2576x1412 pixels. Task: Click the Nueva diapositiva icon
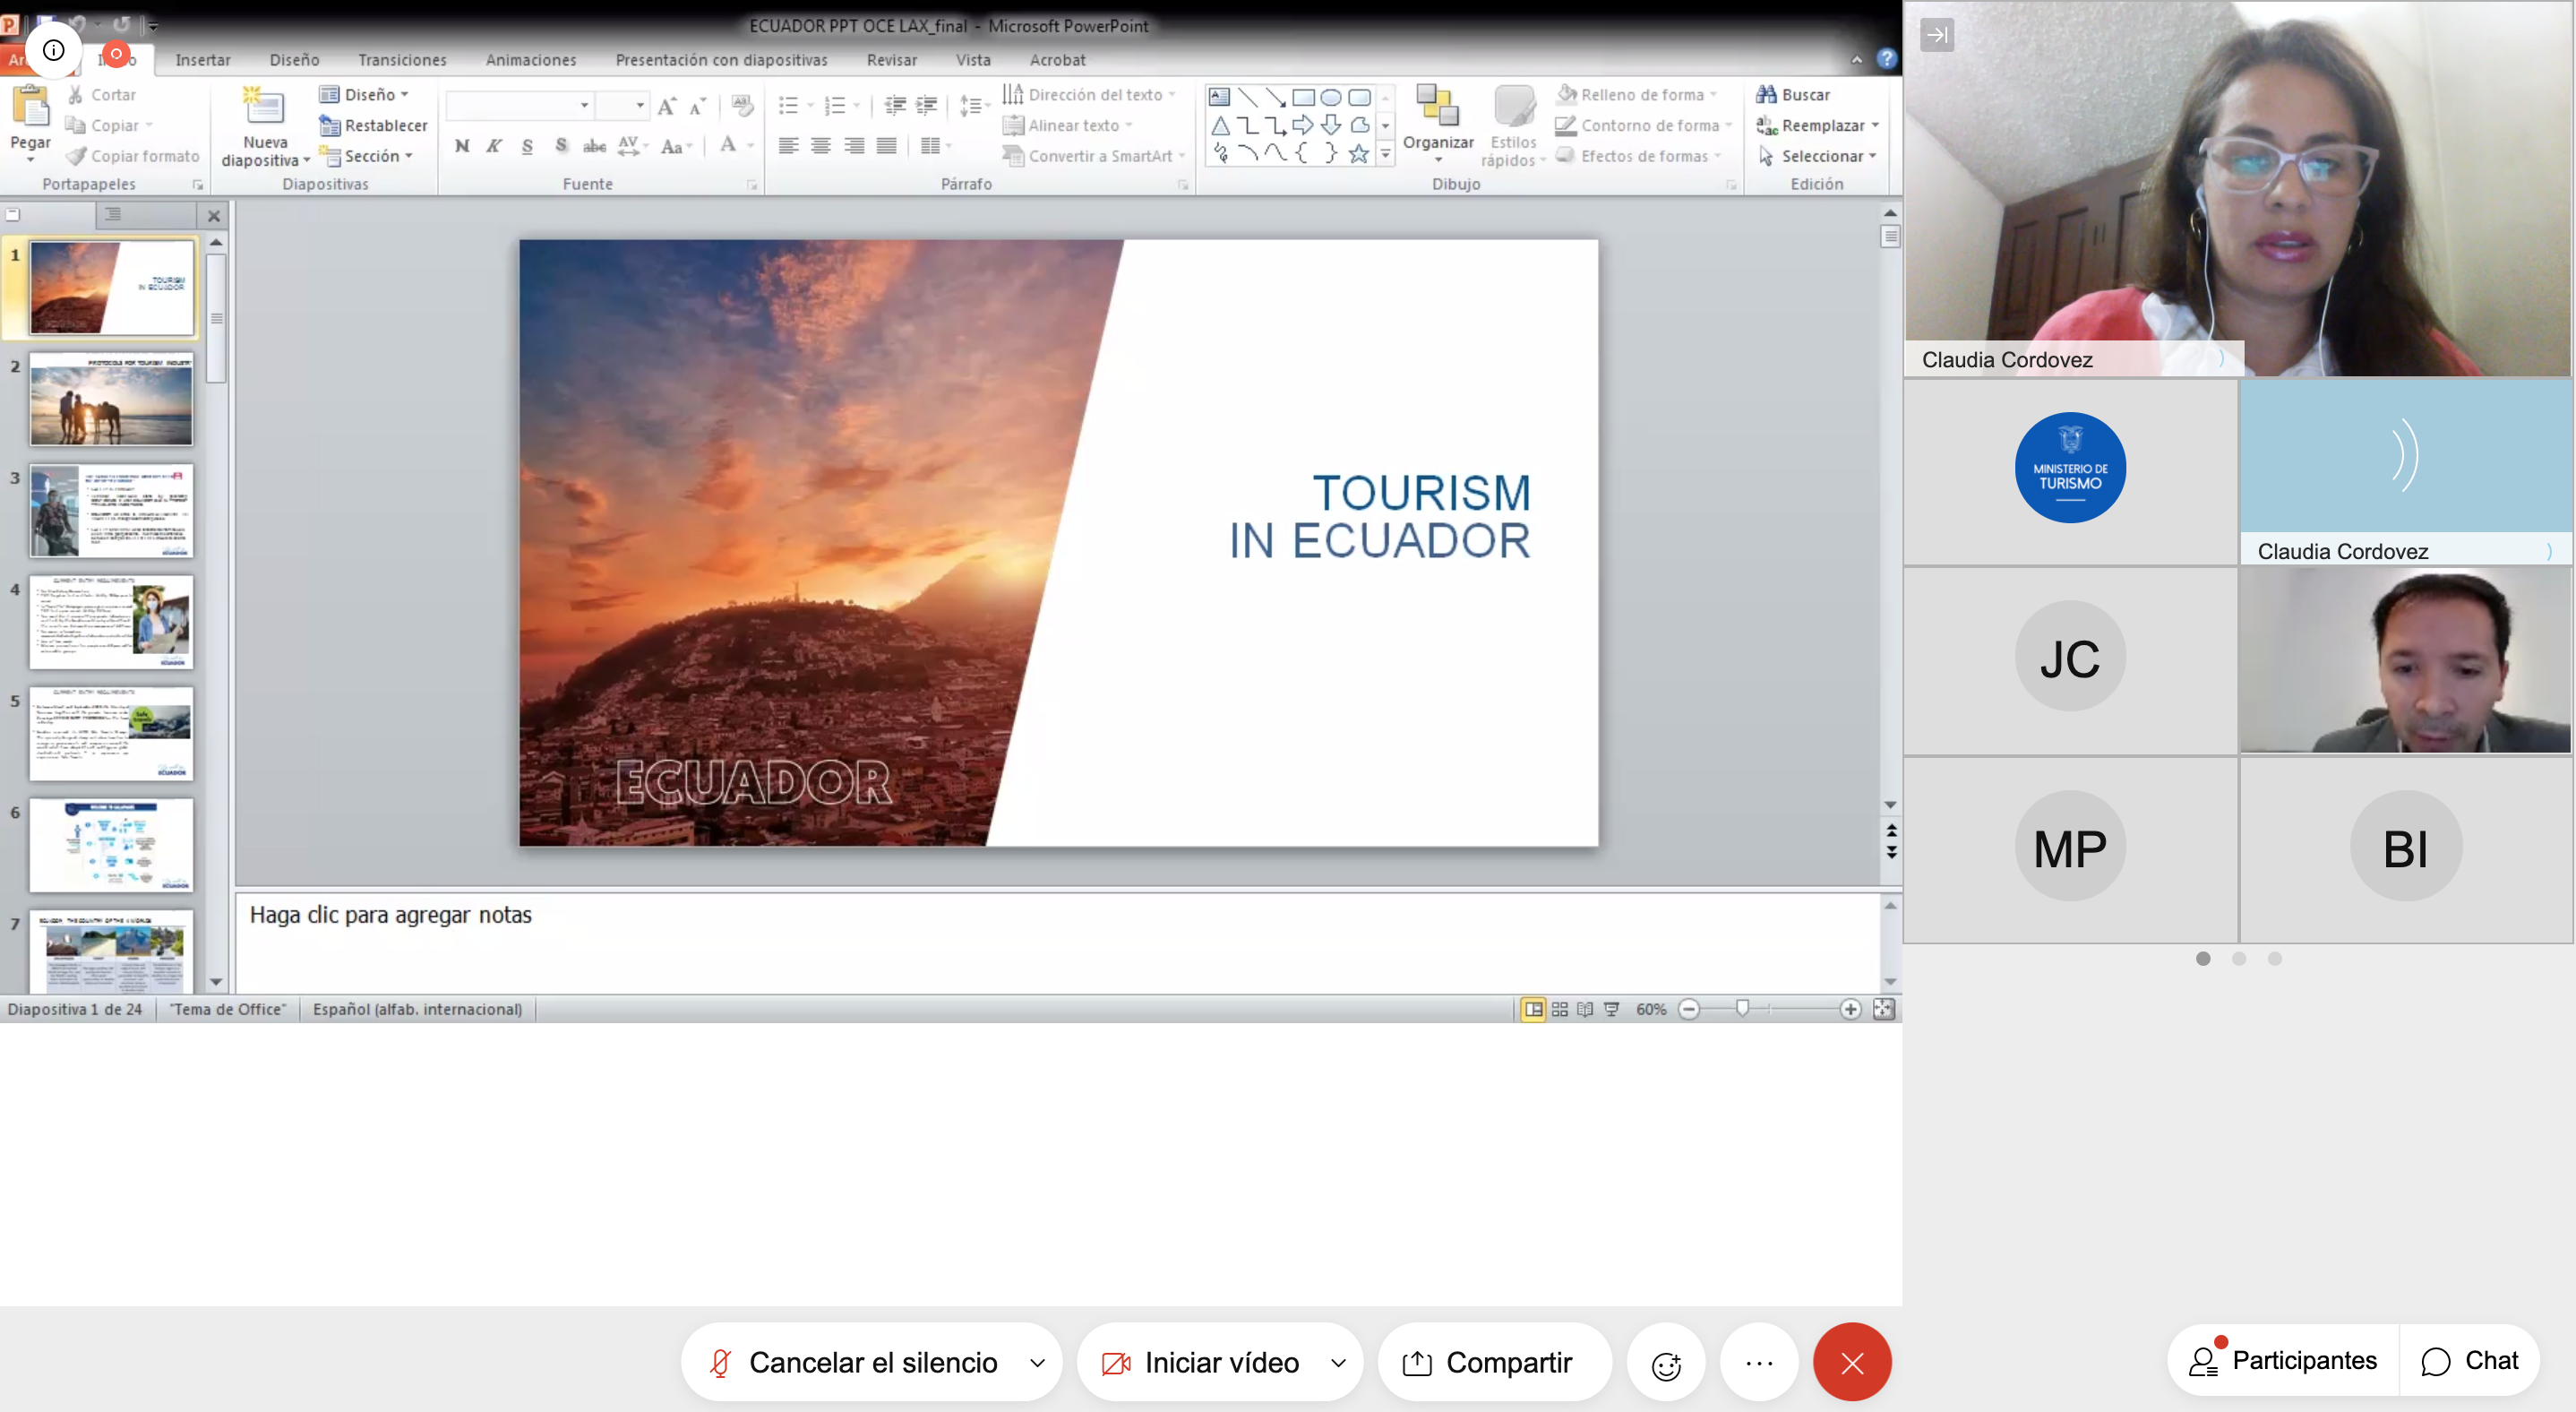[264, 107]
